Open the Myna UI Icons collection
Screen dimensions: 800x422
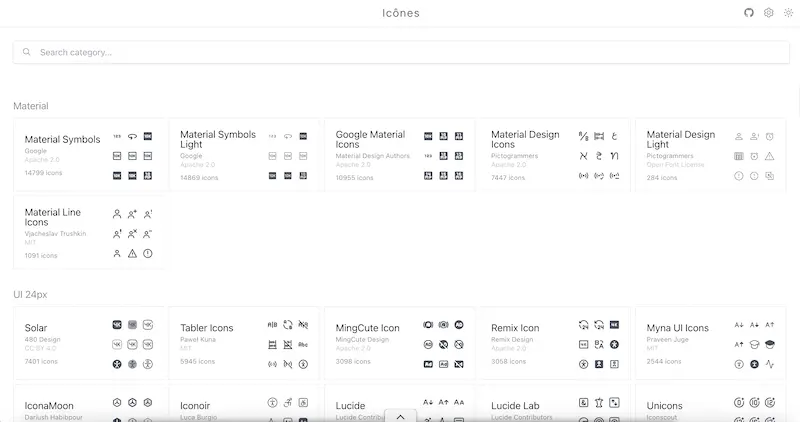(711, 343)
